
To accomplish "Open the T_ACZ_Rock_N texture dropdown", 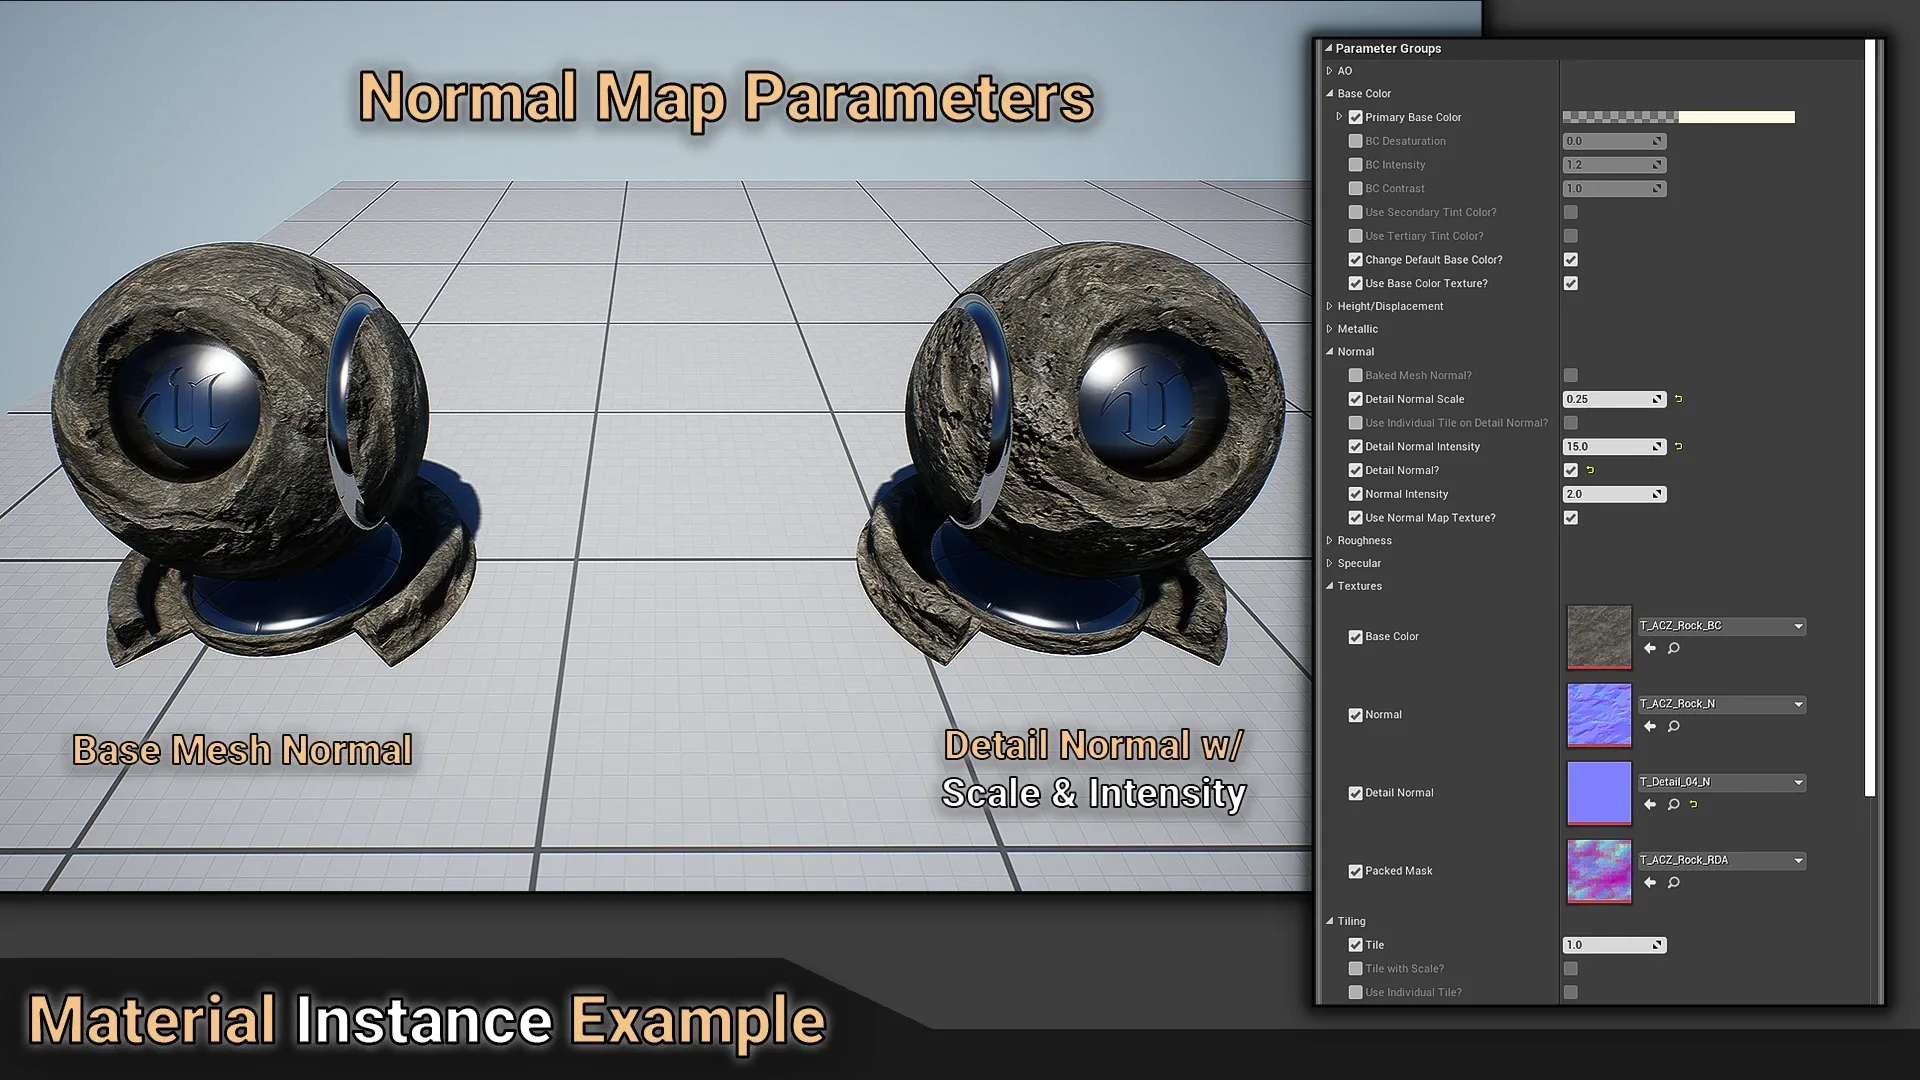I will pyautogui.click(x=1798, y=705).
